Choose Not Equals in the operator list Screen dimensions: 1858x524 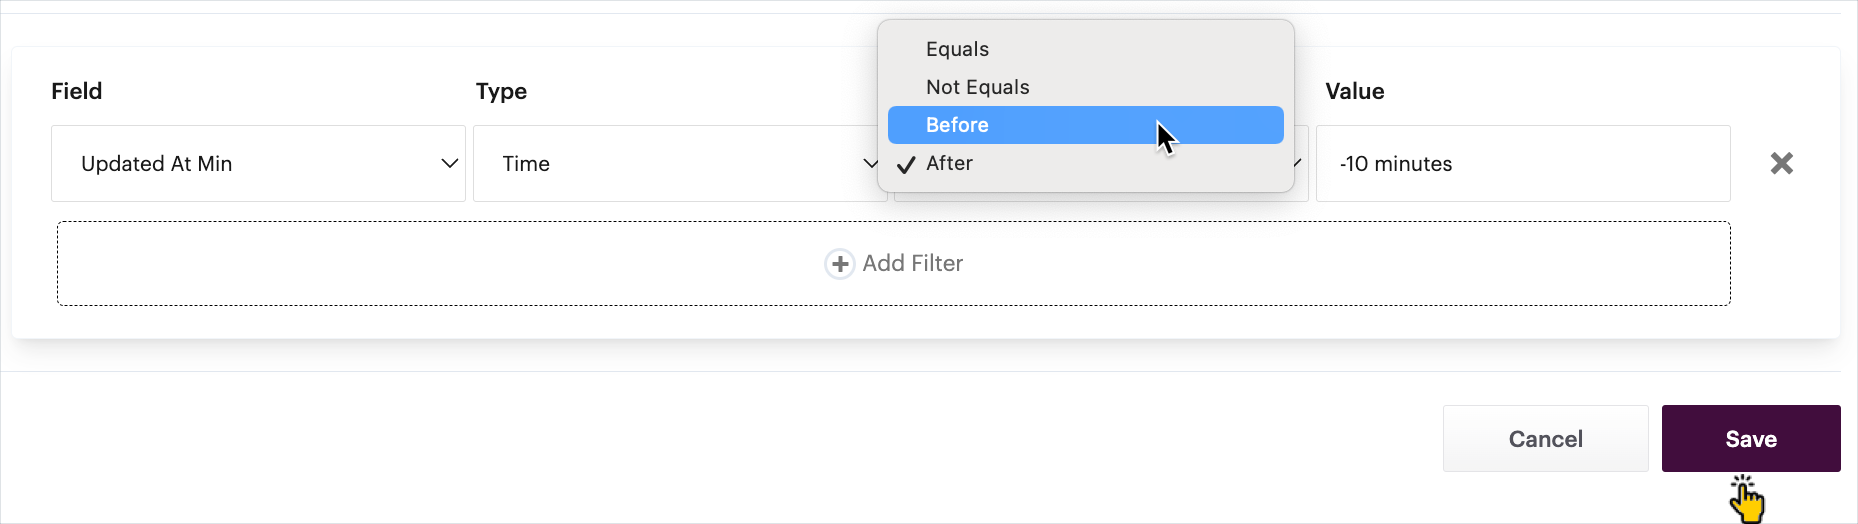977,87
